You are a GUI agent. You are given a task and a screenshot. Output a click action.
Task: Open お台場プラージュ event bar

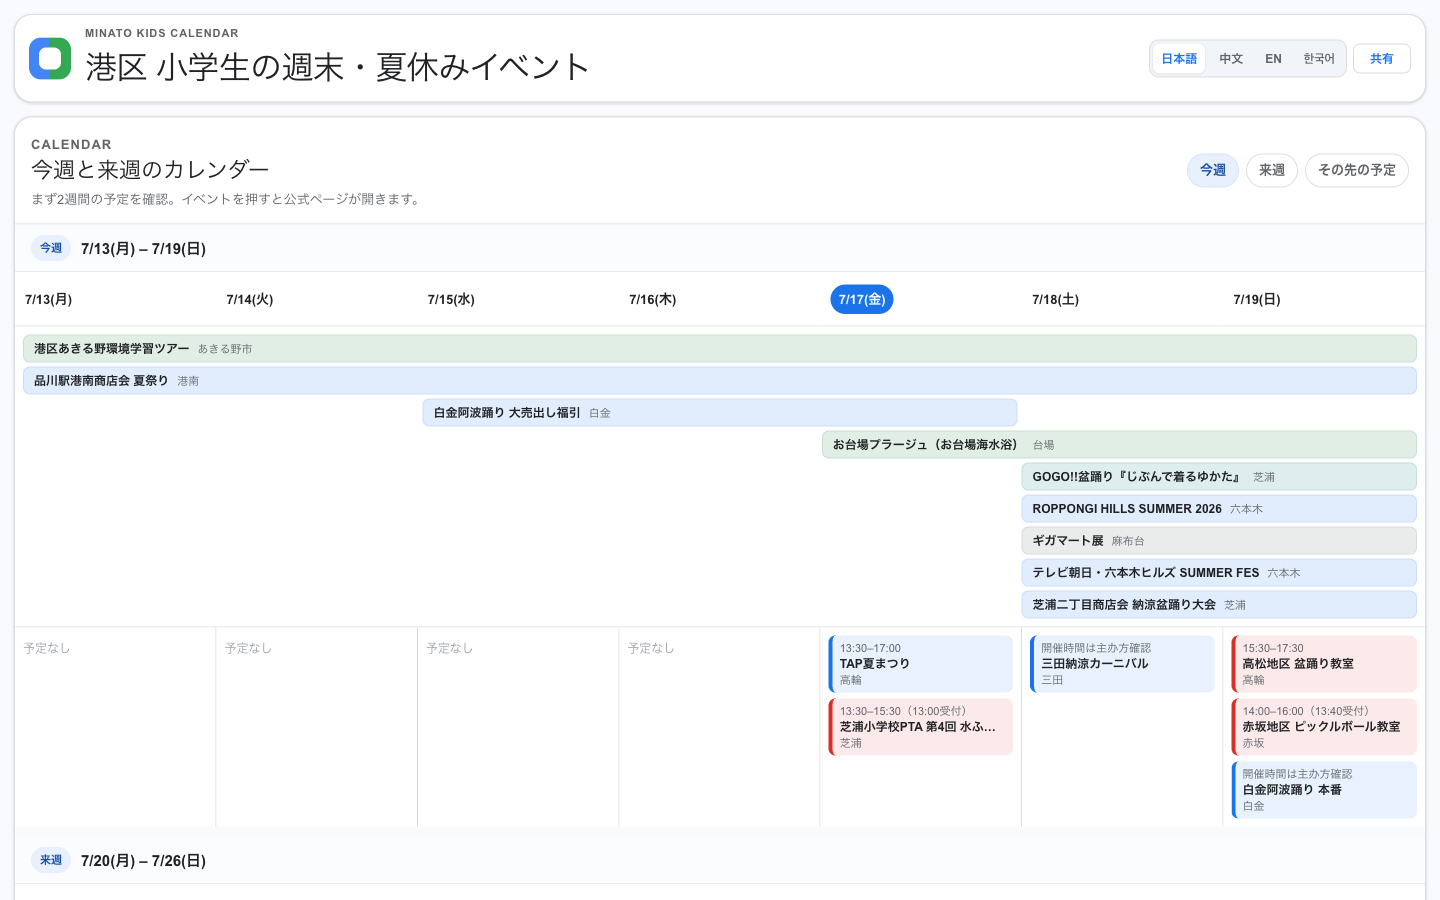coord(1119,445)
